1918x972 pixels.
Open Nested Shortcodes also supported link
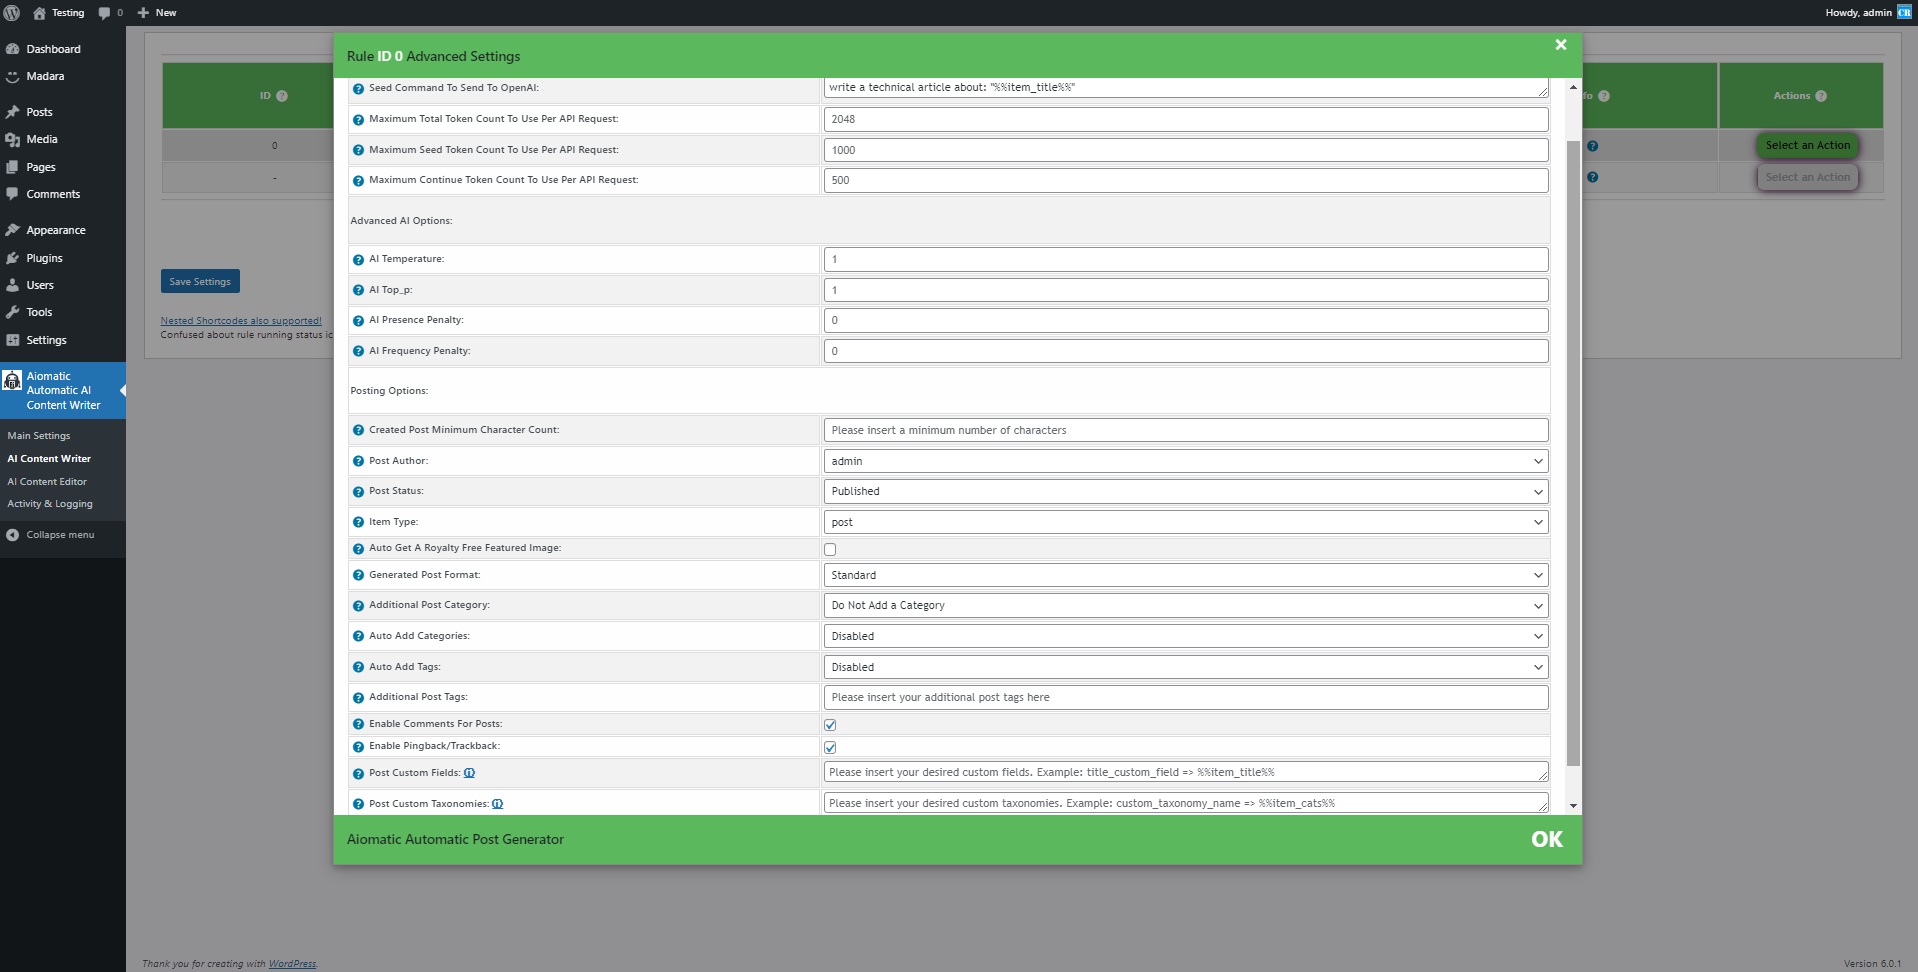click(x=241, y=321)
